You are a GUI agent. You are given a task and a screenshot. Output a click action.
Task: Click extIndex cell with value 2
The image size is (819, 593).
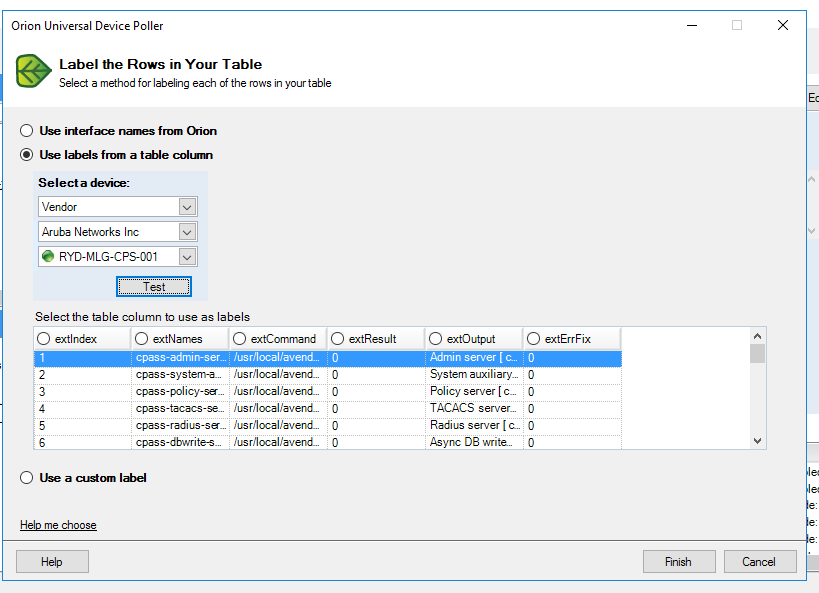pyautogui.click(x=83, y=375)
